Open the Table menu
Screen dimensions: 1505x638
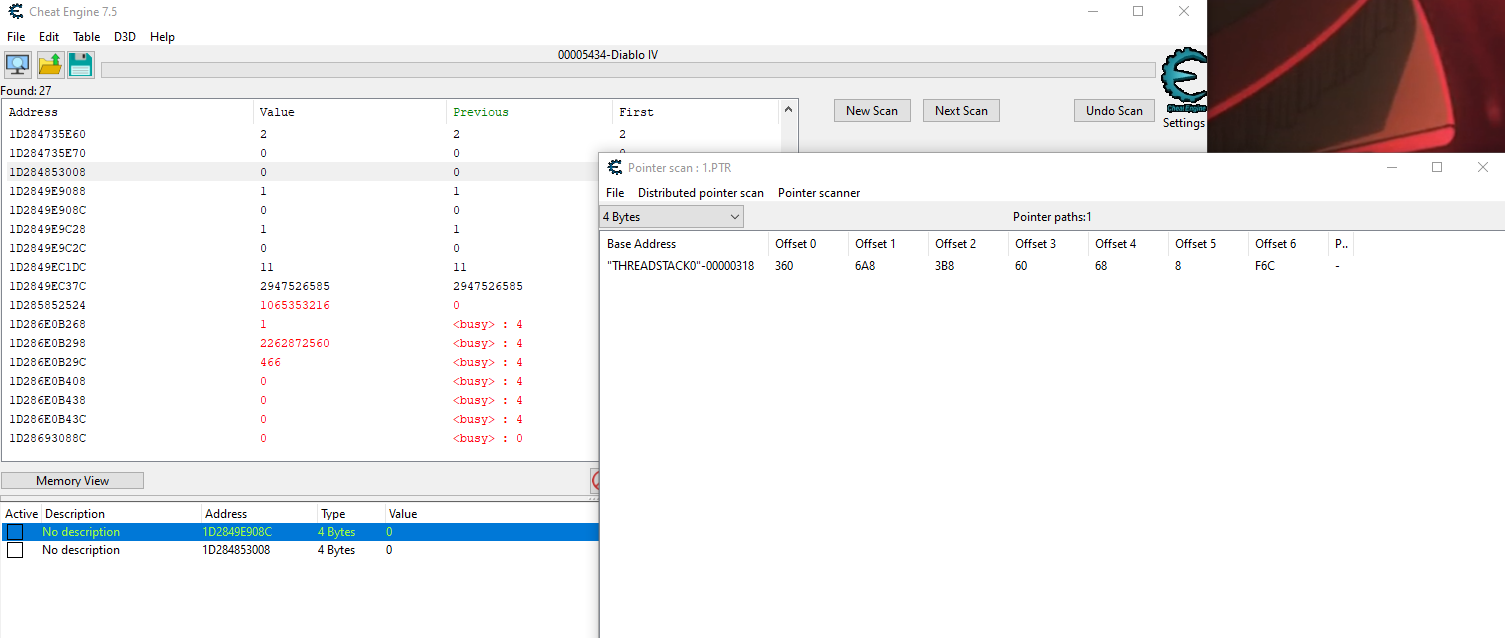click(x=86, y=37)
